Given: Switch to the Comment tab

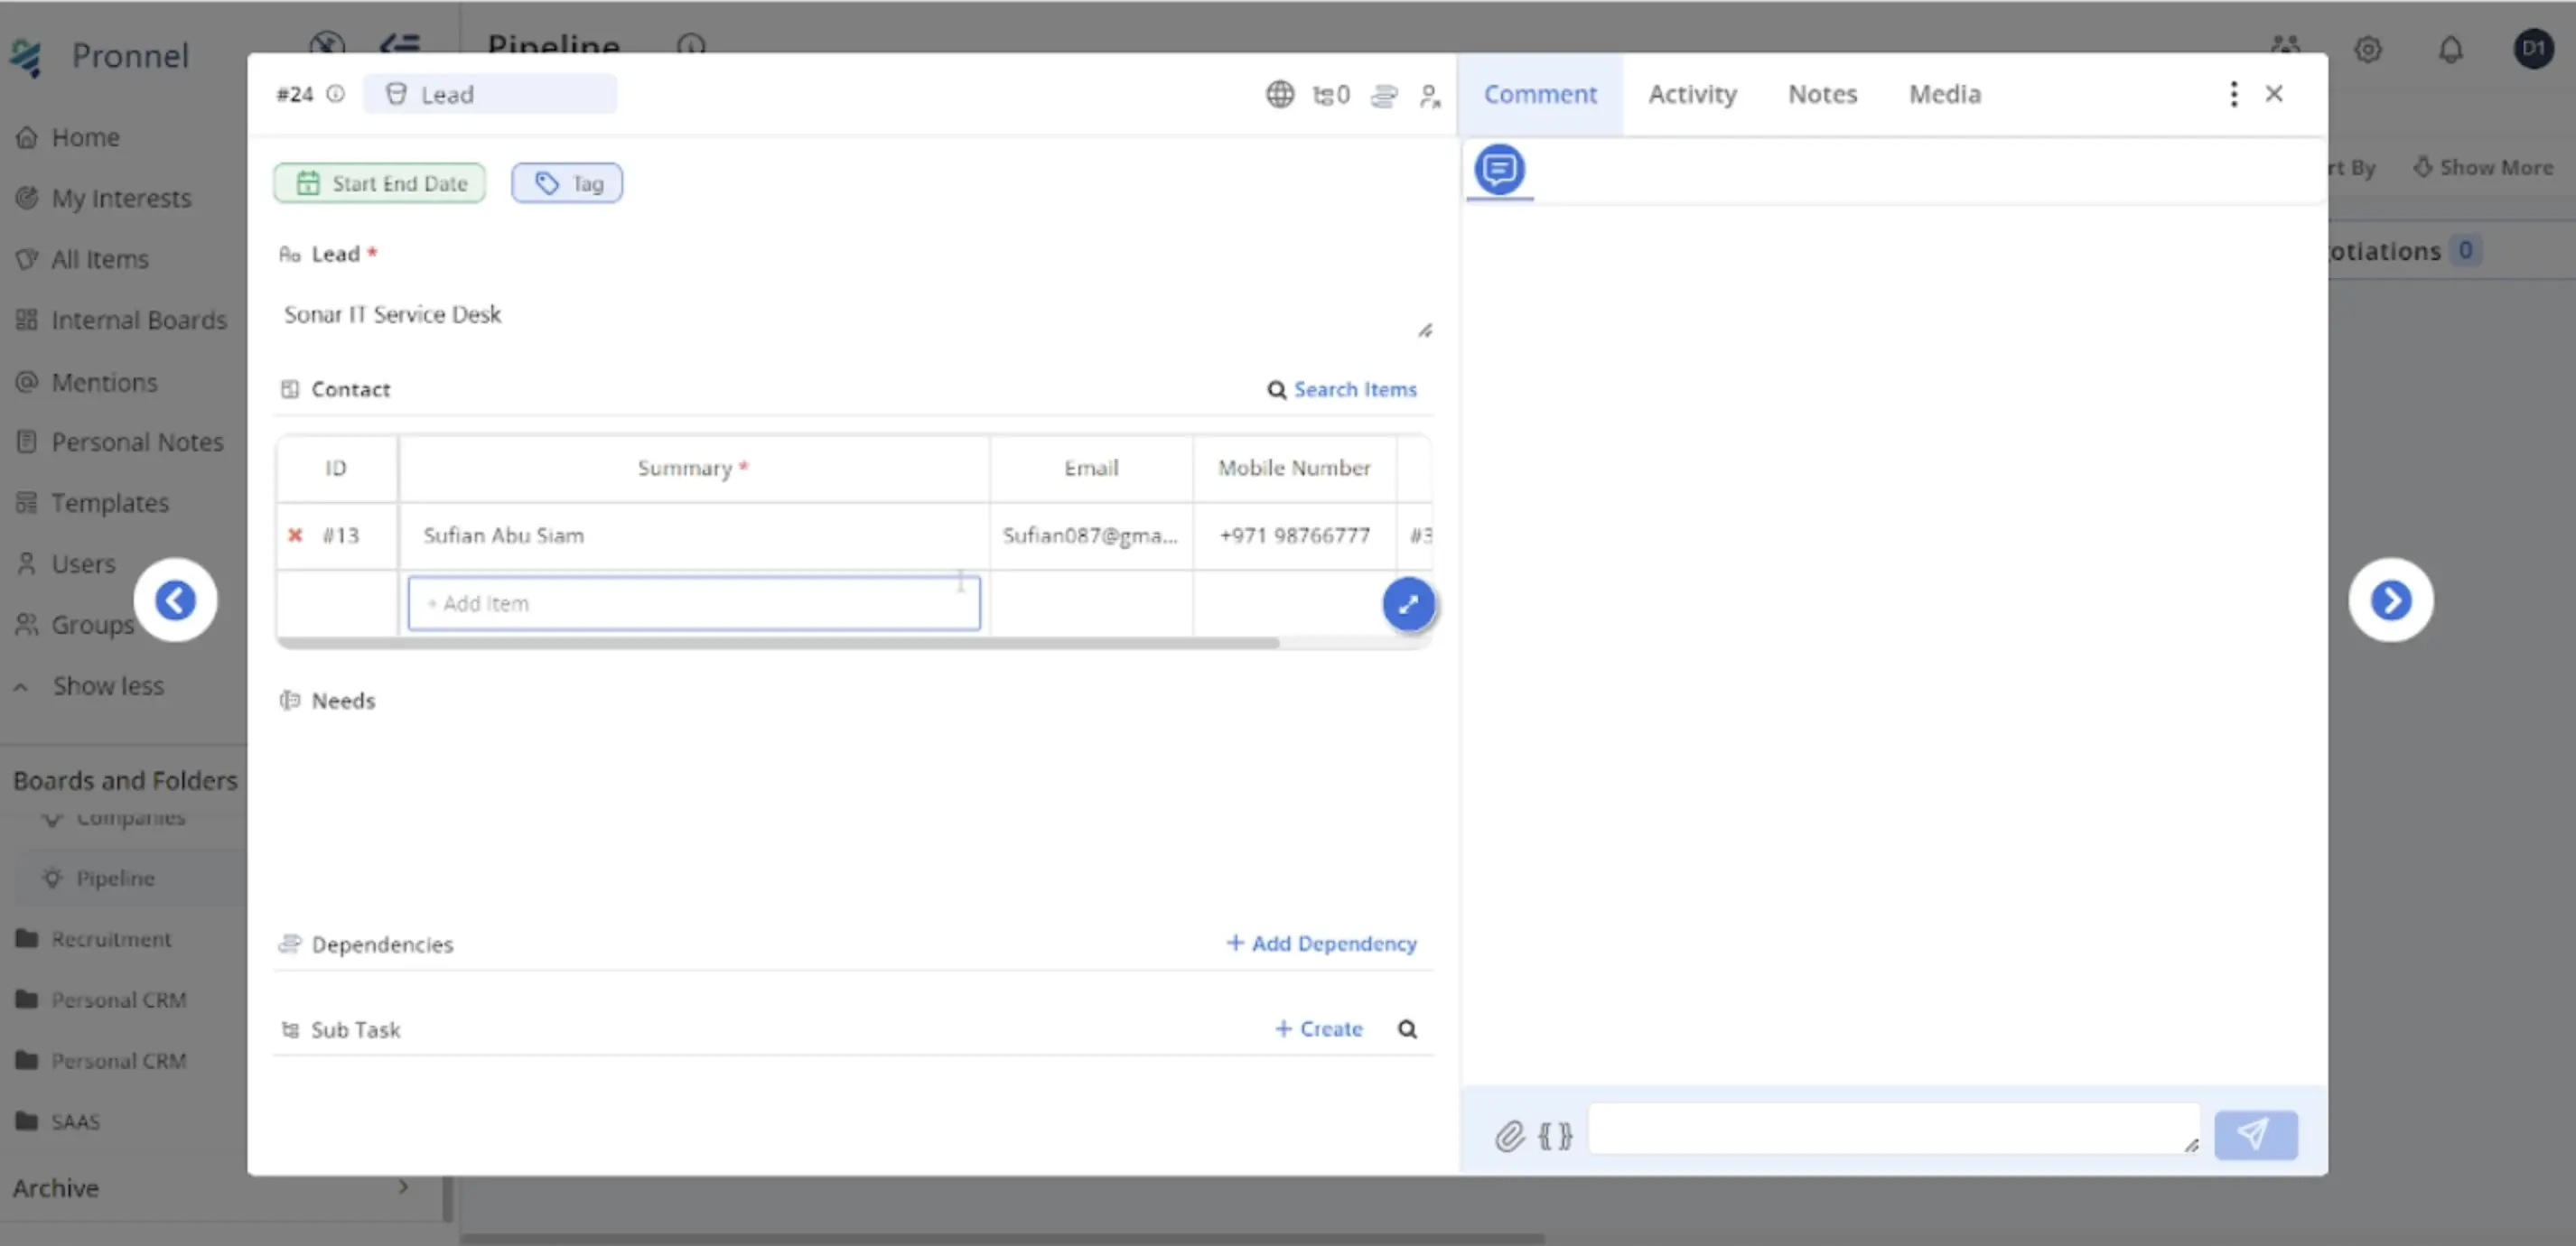Looking at the screenshot, I should [1540, 94].
